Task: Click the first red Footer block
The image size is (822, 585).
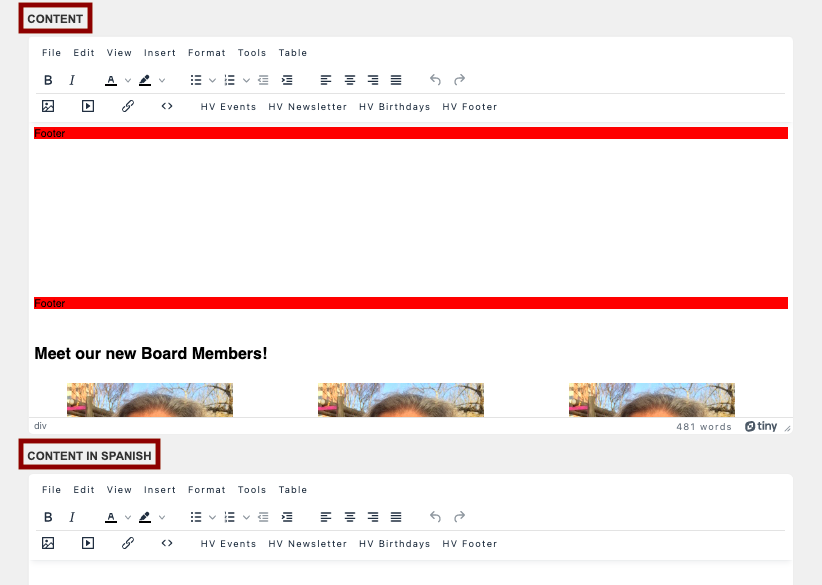Action: pos(411,133)
